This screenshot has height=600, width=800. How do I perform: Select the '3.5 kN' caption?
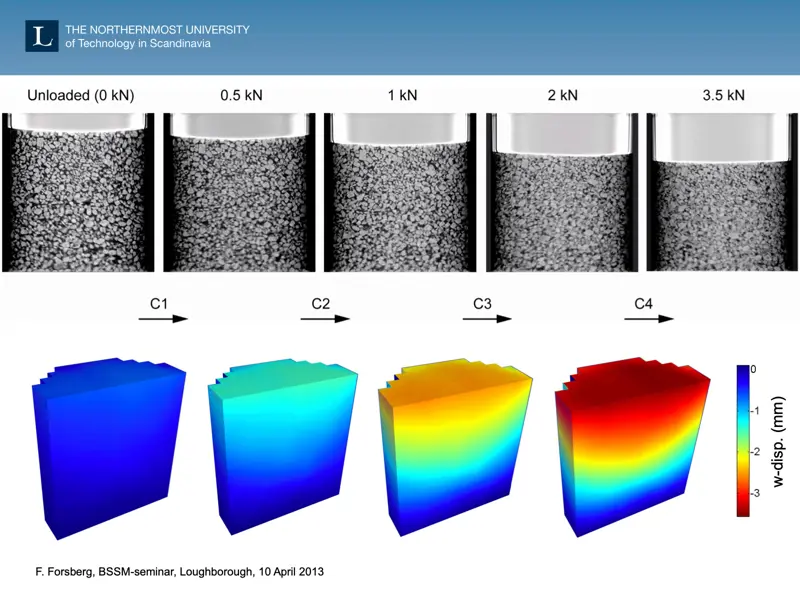723,96
